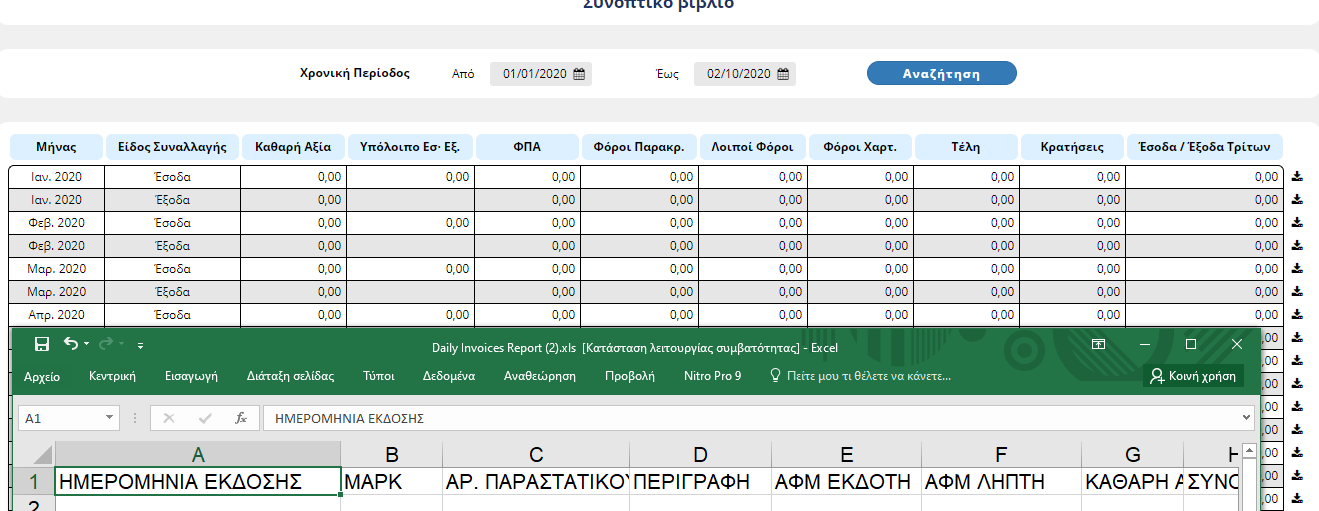The width and height of the screenshot is (1319, 511).
Task: Download the Απρ. 2020 Έσοδα row
Action: pos(1297,315)
